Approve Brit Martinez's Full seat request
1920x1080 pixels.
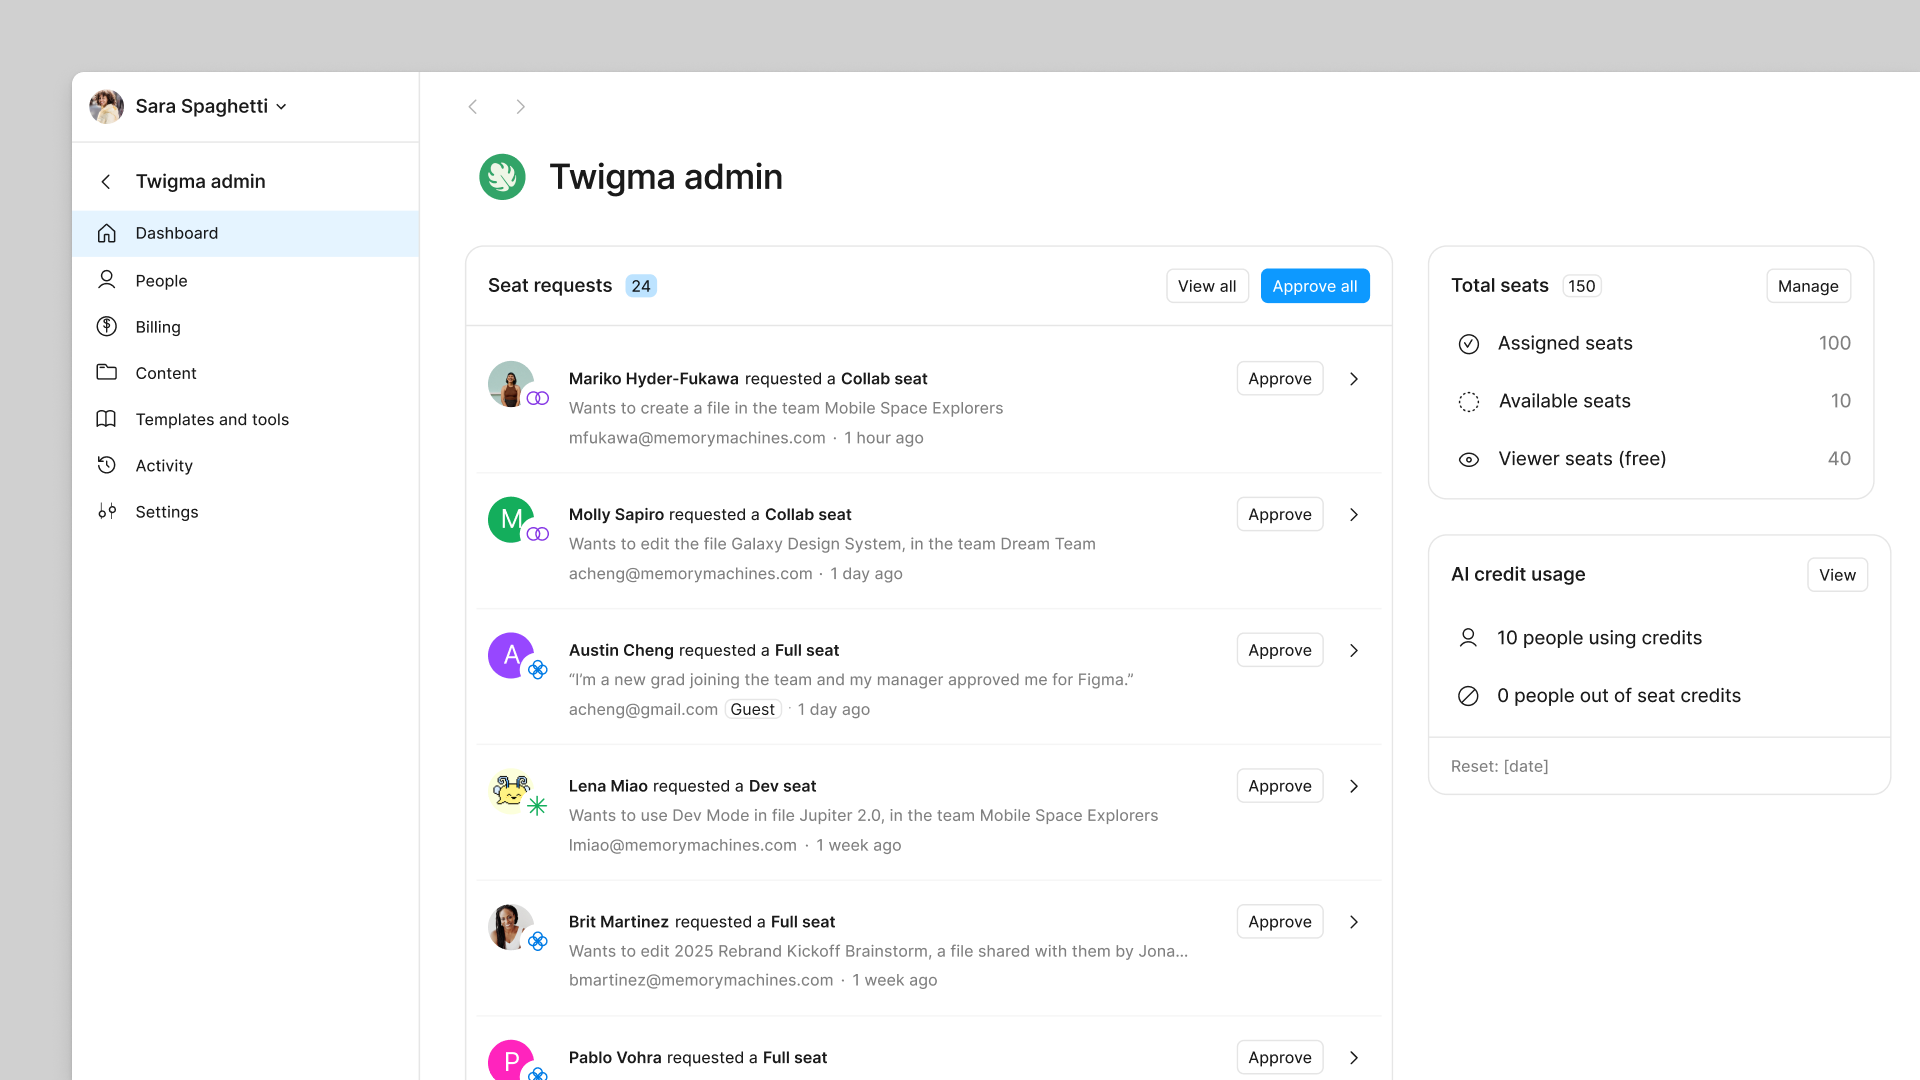(1280, 922)
